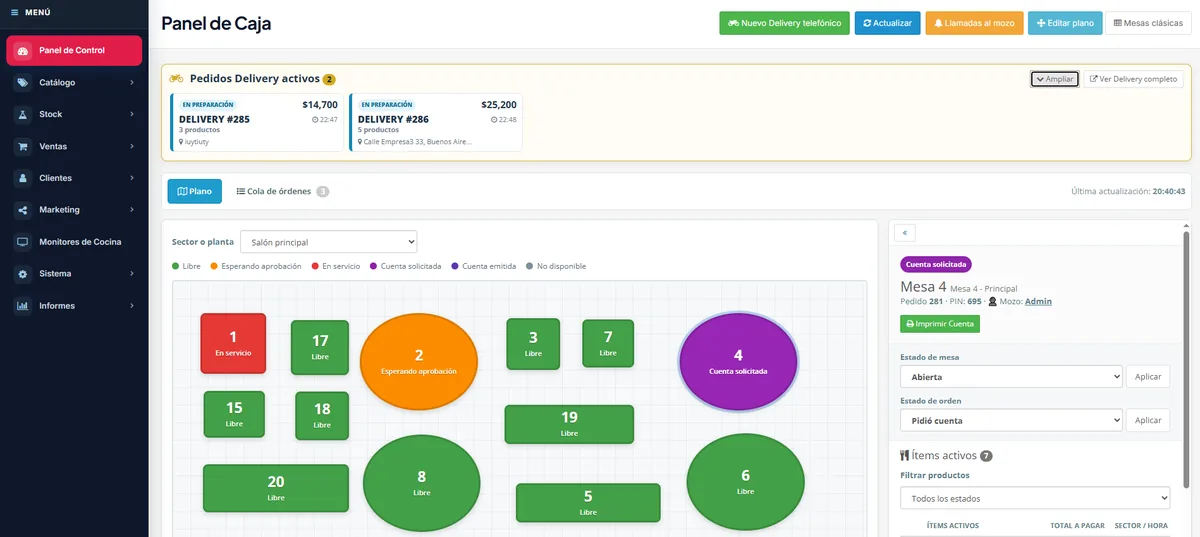The image size is (1200, 537).
Task: Click the Monitores de Cocina monitor icon
Action: pos(22,242)
